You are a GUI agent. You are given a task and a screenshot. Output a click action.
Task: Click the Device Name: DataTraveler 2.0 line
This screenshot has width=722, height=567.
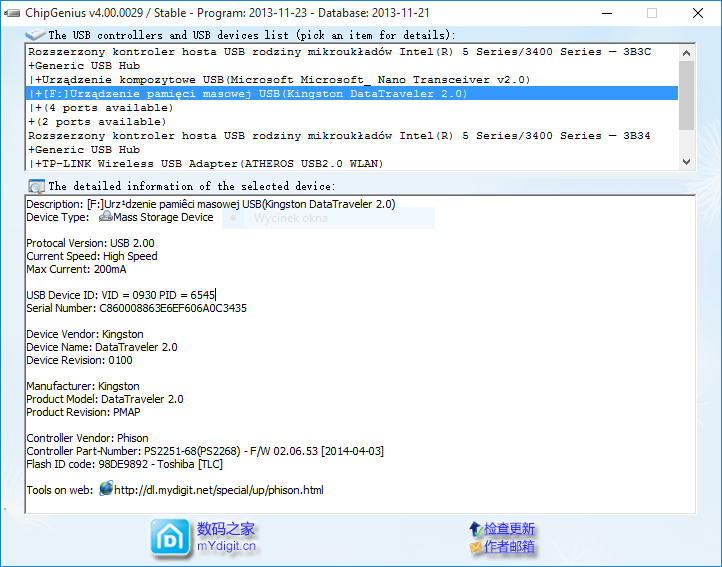(x=102, y=347)
